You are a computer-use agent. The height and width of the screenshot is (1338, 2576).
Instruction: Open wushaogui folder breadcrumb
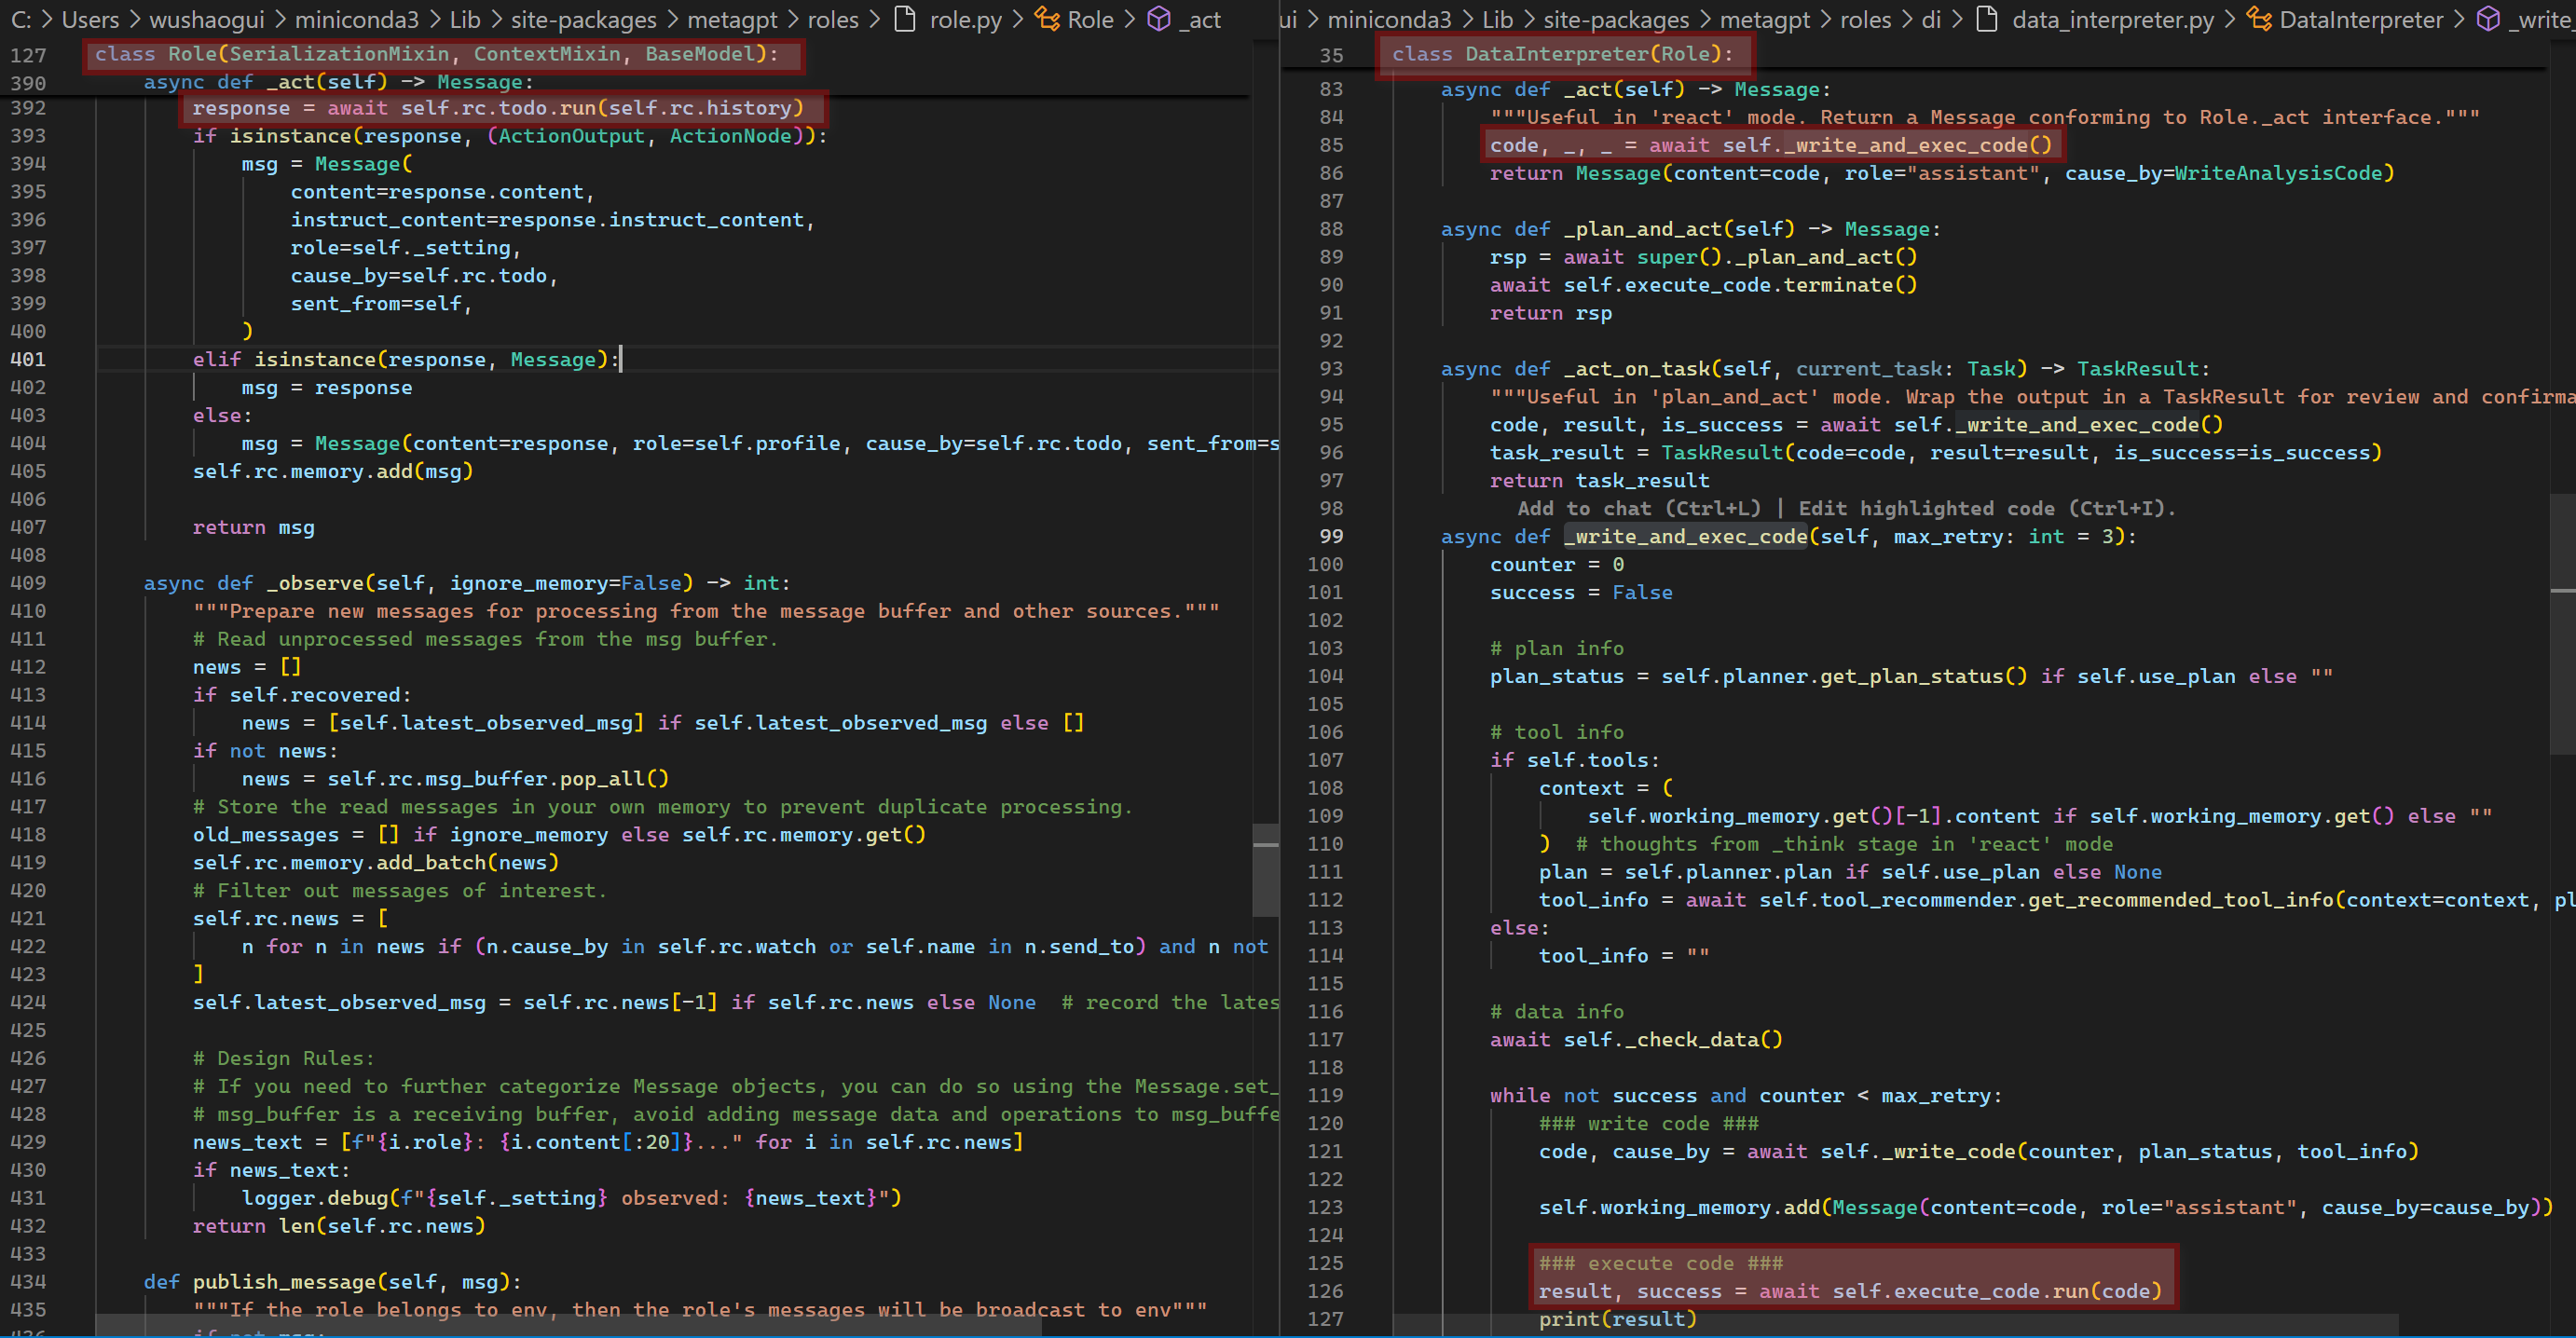207,19
